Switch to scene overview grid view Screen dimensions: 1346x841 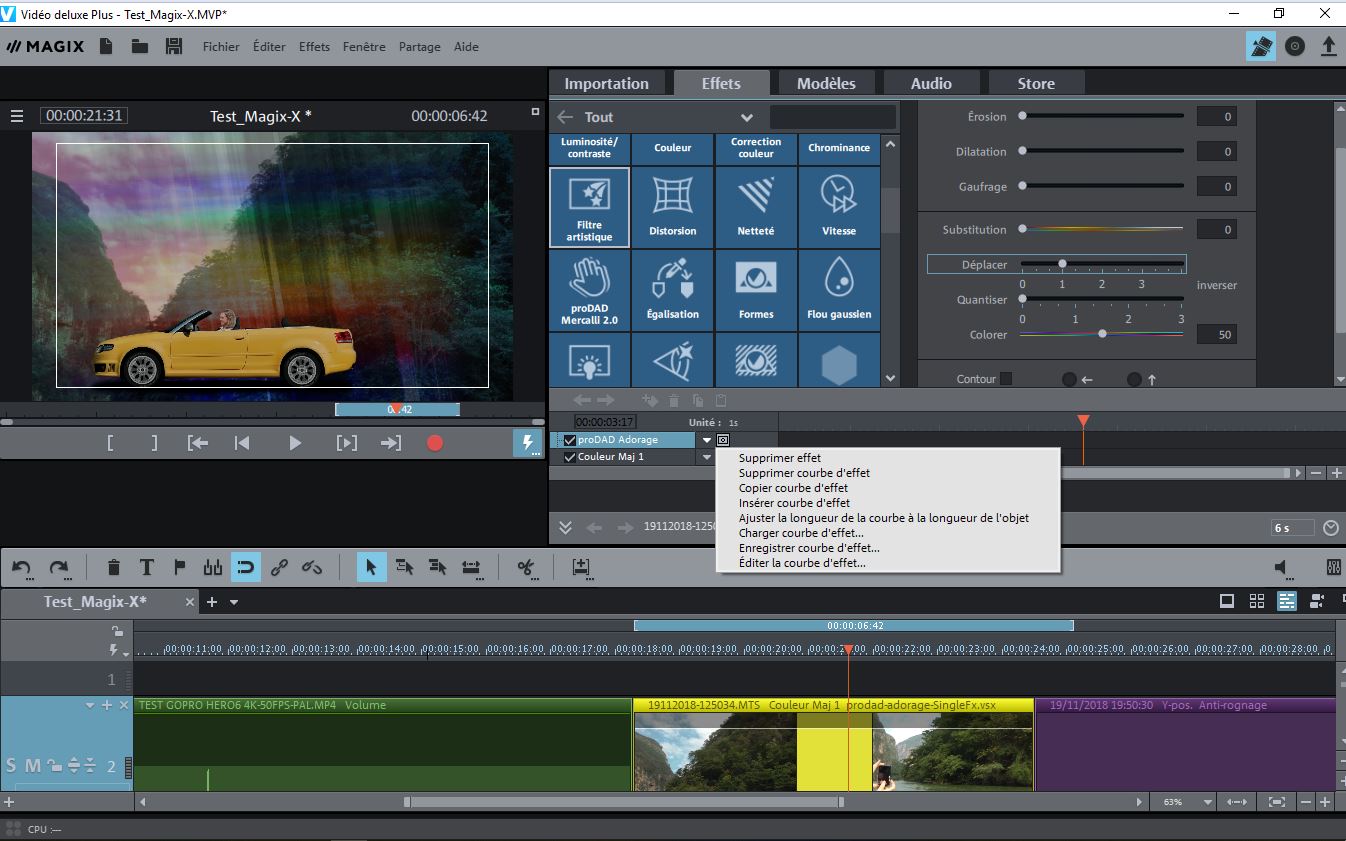(x=1257, y=601)
